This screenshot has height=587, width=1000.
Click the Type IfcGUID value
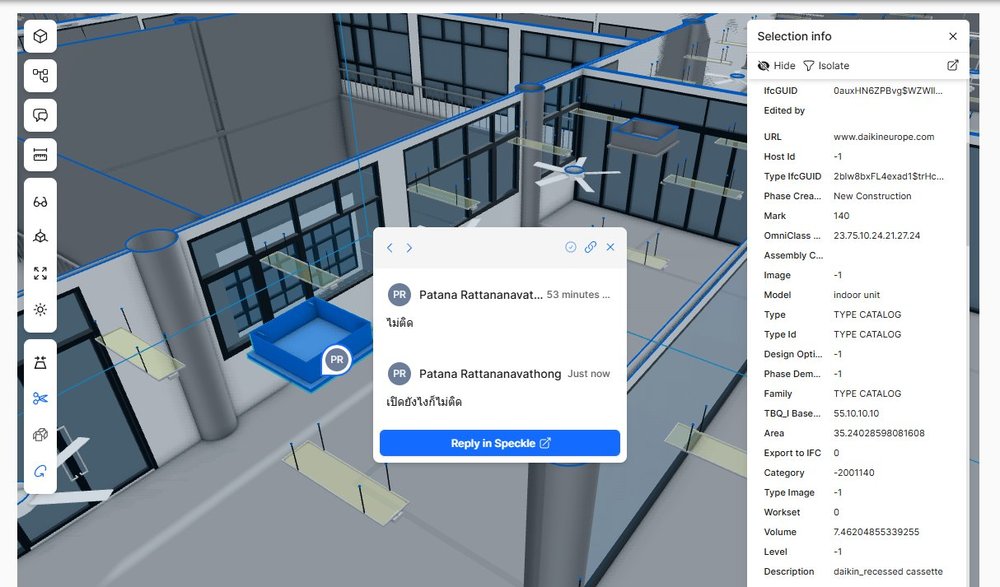tap(888, 176)
